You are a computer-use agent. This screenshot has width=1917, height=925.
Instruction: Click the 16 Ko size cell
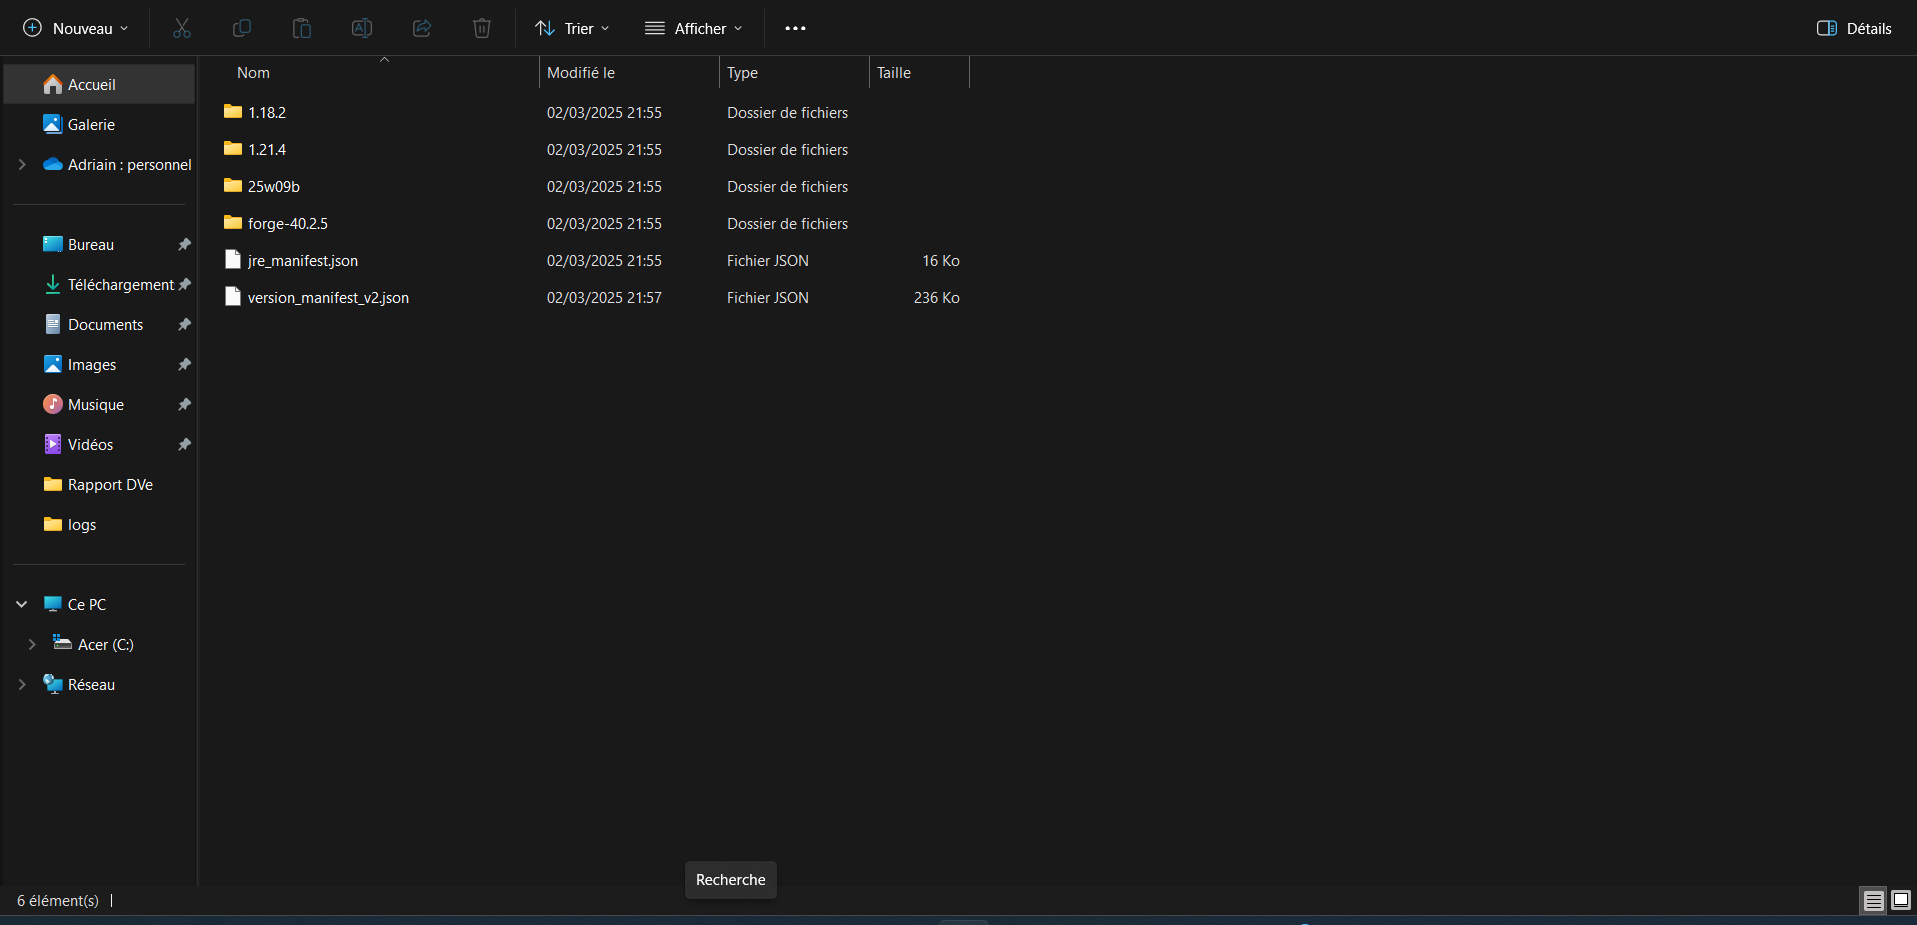pyautogui.click(x=940, y=260)
